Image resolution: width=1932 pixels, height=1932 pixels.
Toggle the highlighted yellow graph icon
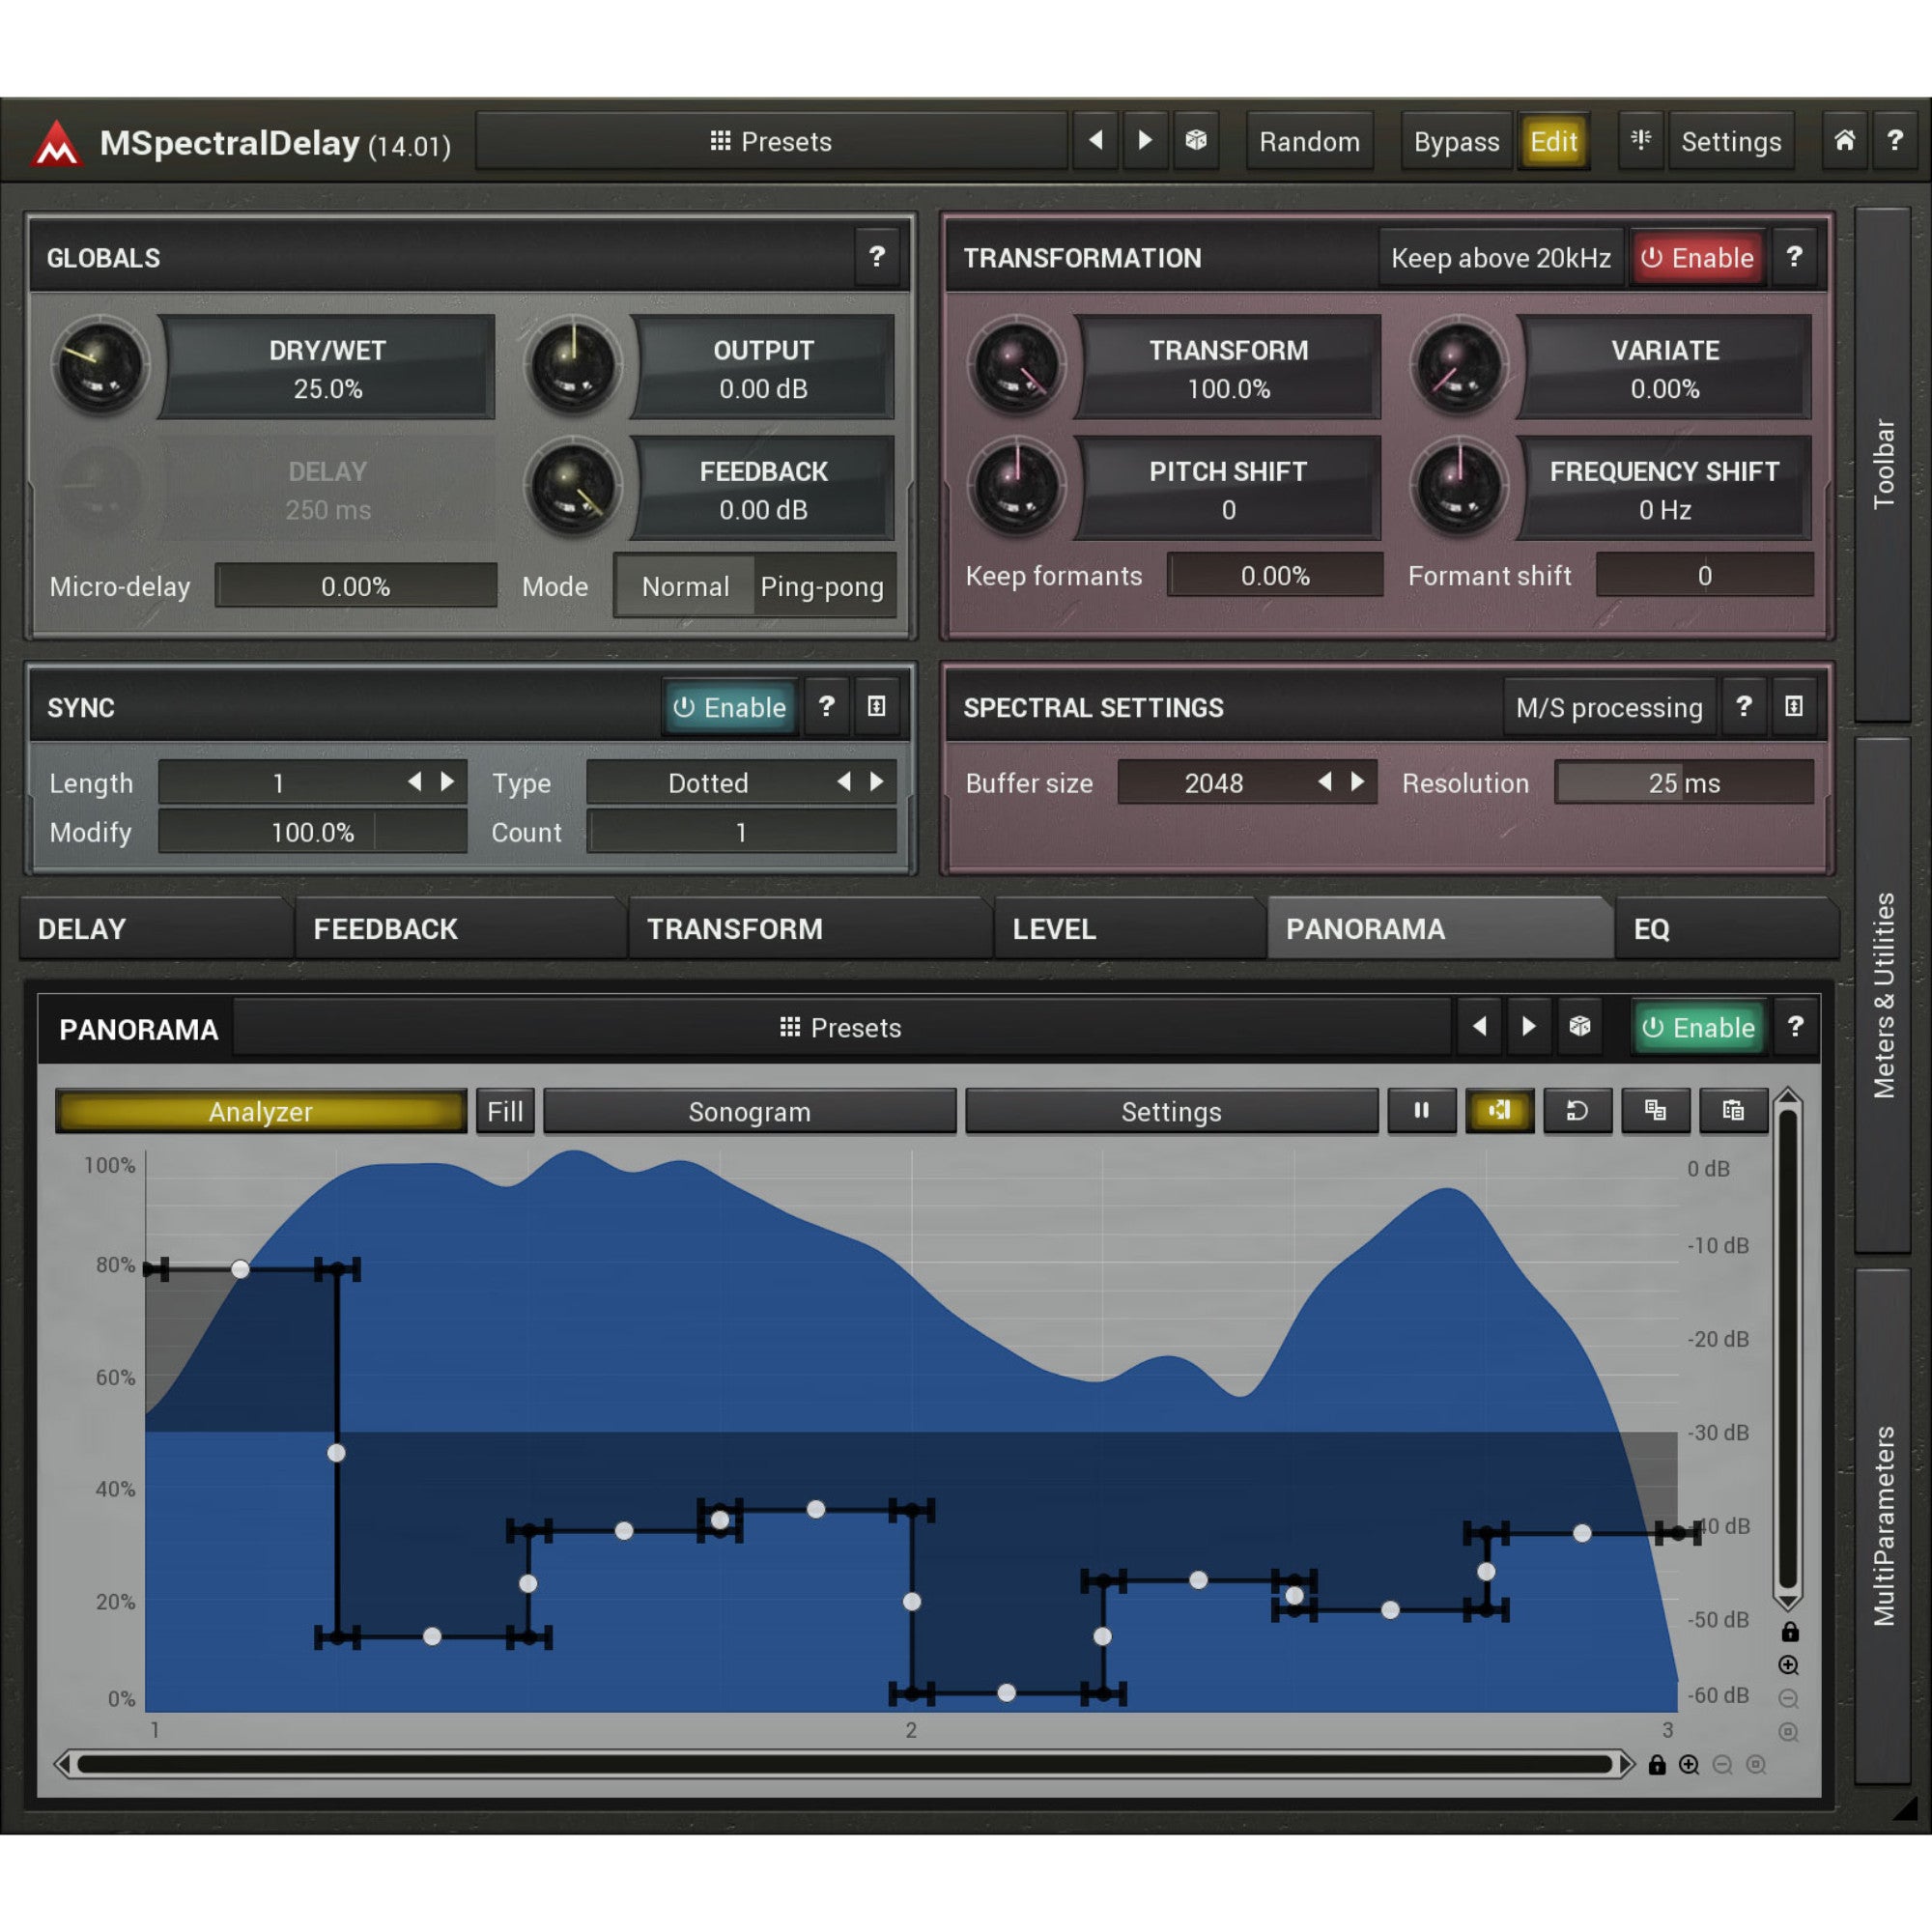click(x=1499, y=1111)
